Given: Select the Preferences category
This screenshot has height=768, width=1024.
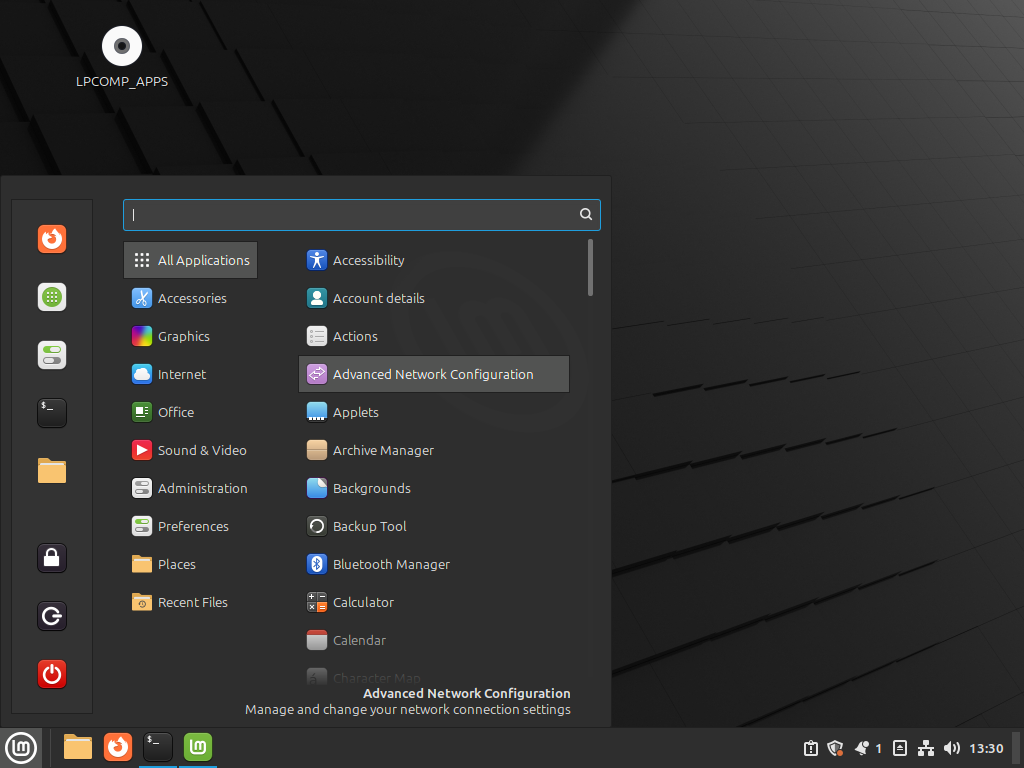Looking at the screenshot, I should (x=190, y=526).
